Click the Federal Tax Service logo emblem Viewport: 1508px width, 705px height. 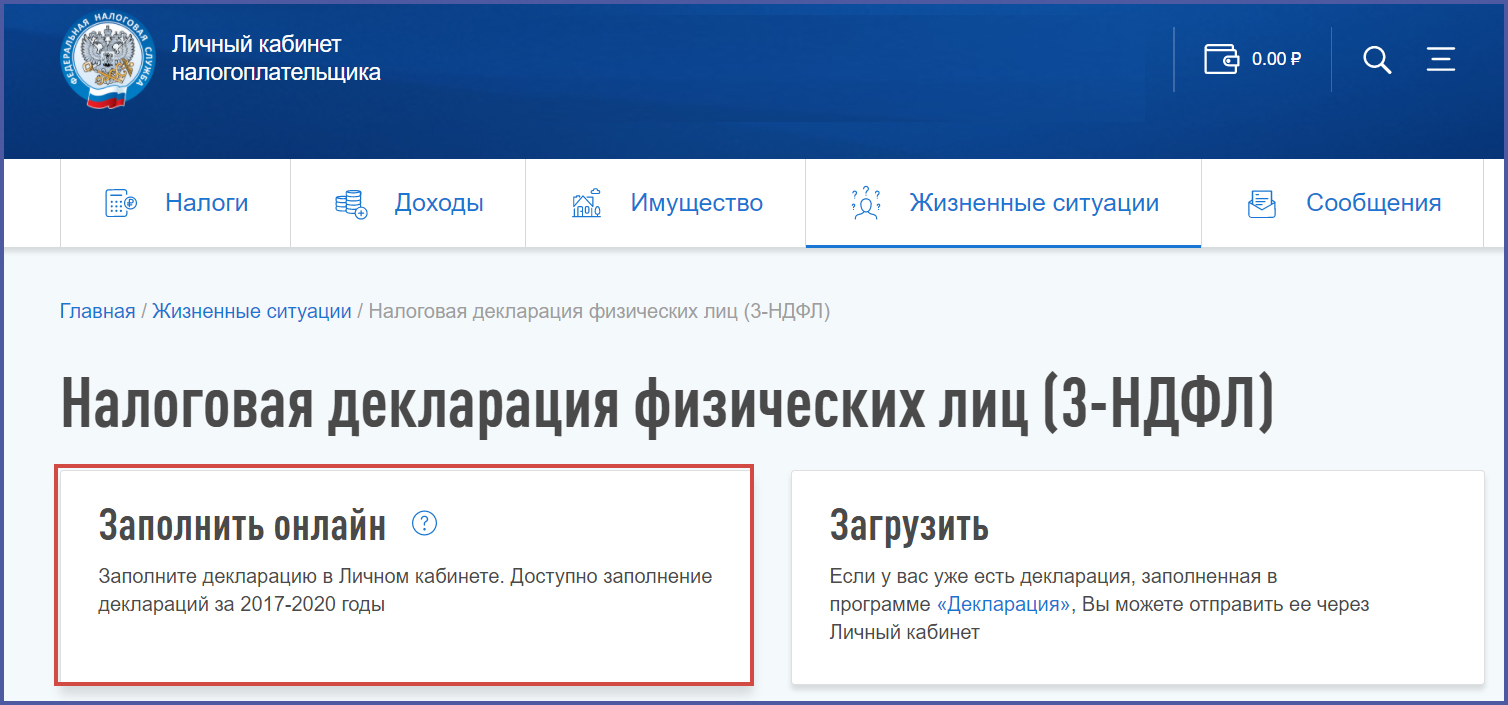click(x=106, y=59)
